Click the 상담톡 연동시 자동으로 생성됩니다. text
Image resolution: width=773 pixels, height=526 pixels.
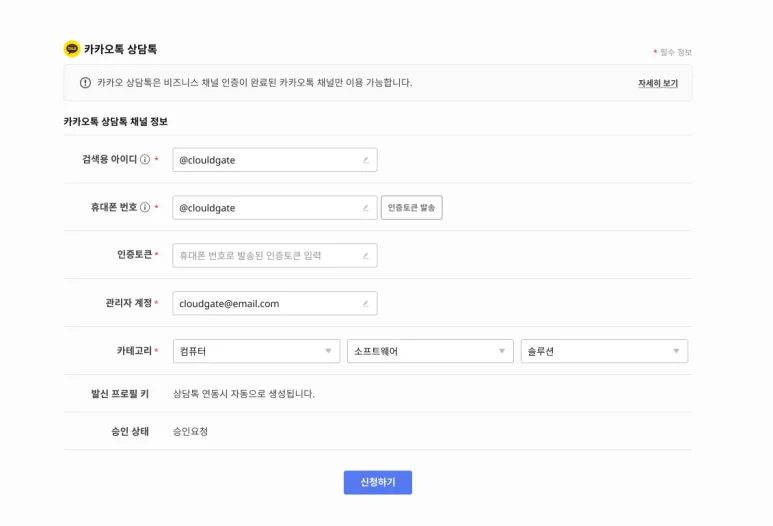pos(244,393)
